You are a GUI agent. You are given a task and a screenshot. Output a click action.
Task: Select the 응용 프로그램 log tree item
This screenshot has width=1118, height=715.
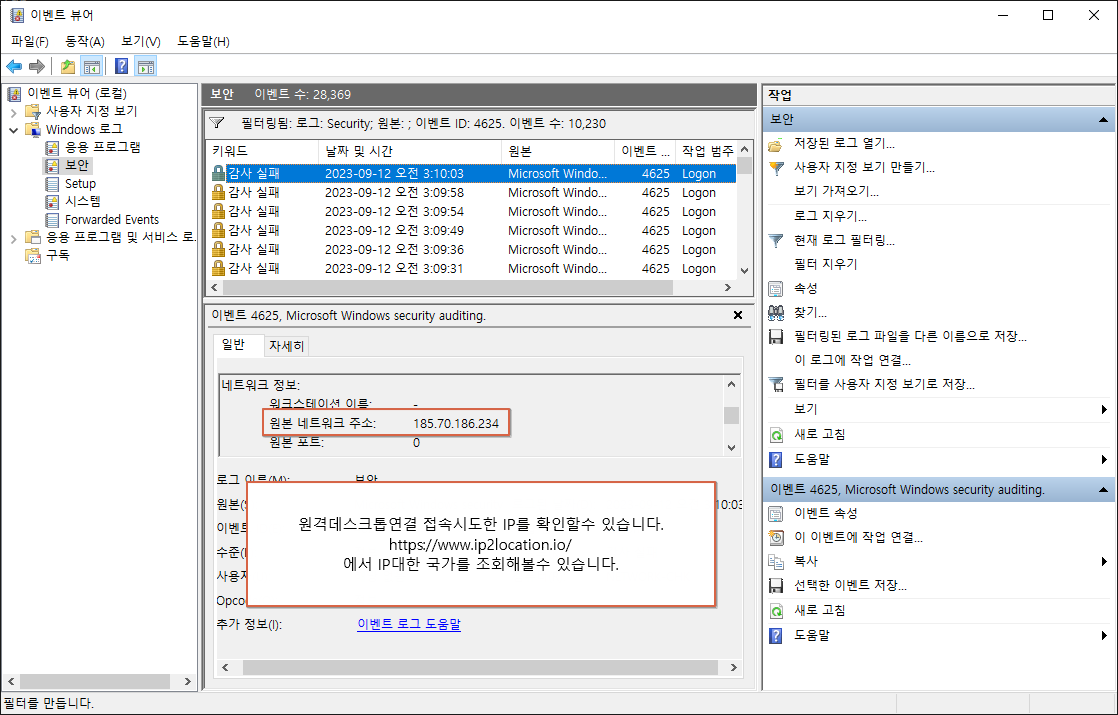pos(103,148)
